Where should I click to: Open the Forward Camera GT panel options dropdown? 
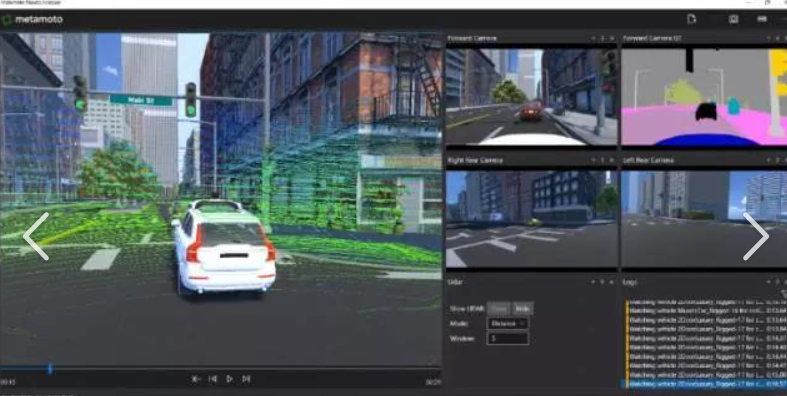point(769,38)
